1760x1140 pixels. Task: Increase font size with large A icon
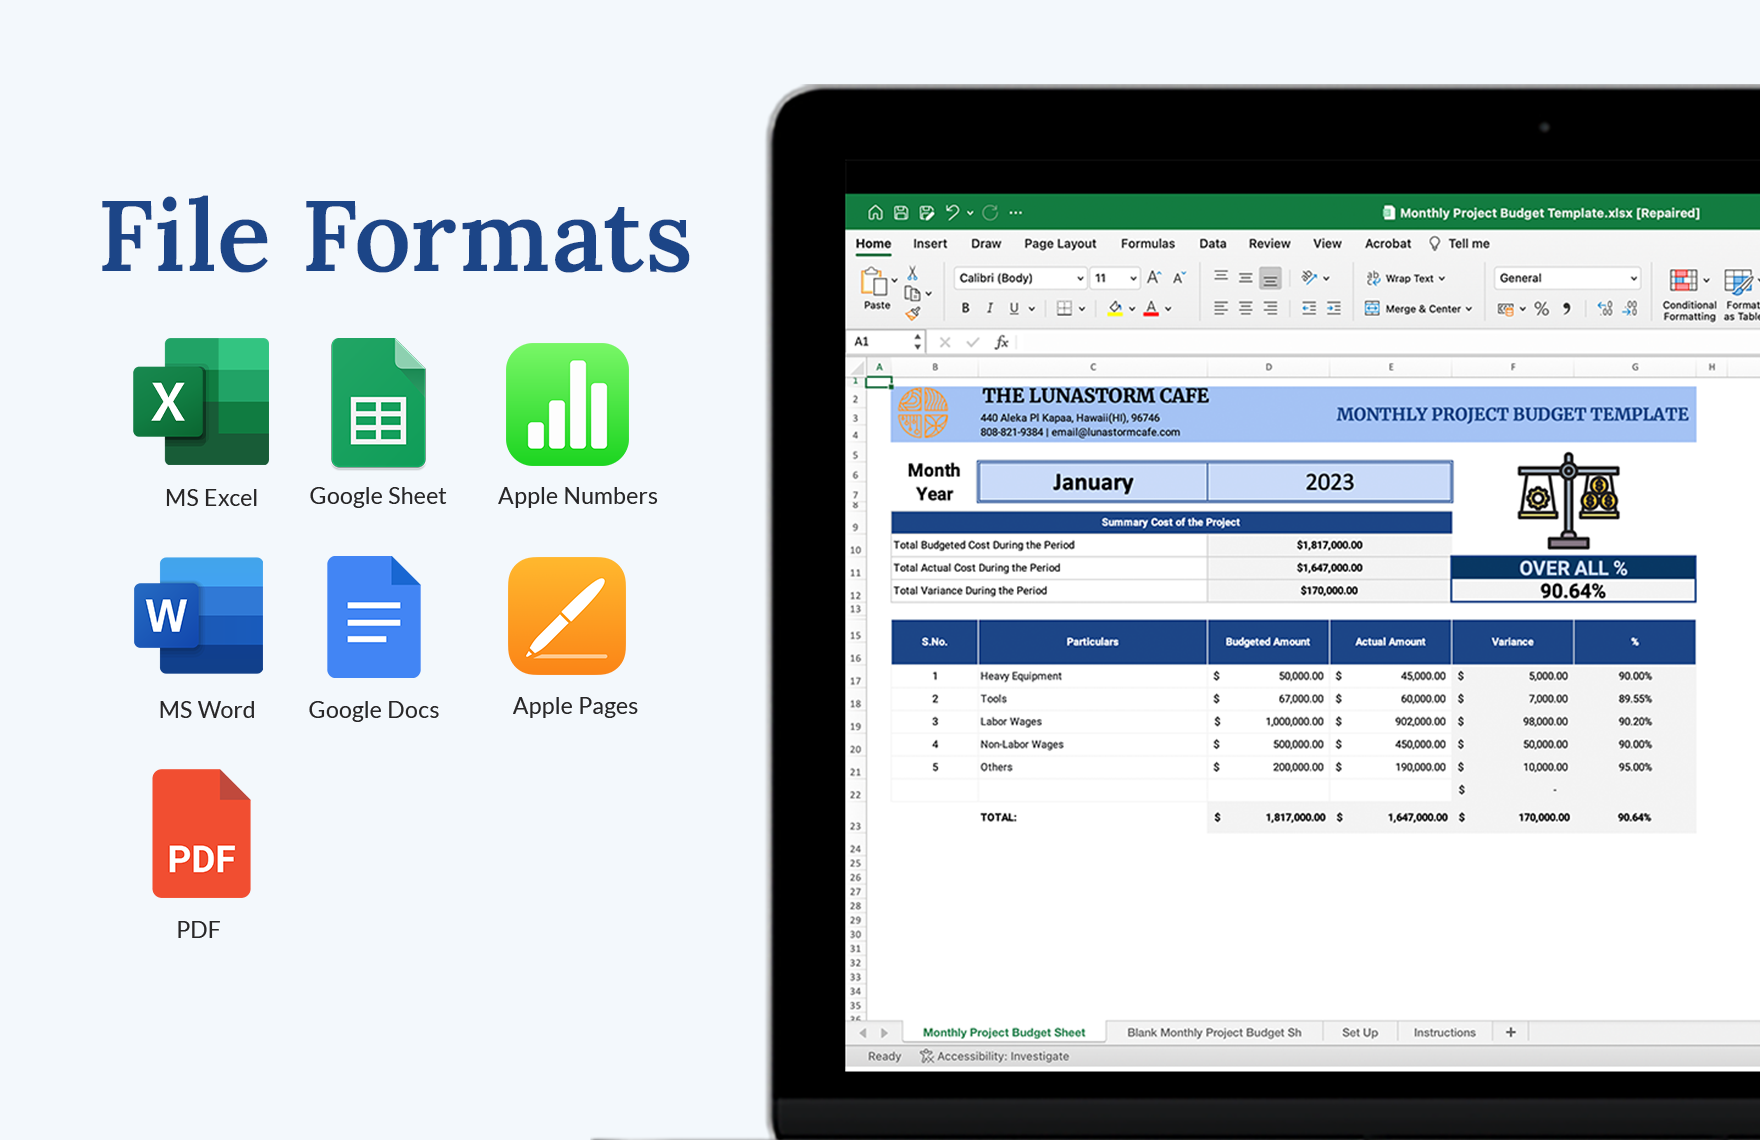(x=1154, y=277)
